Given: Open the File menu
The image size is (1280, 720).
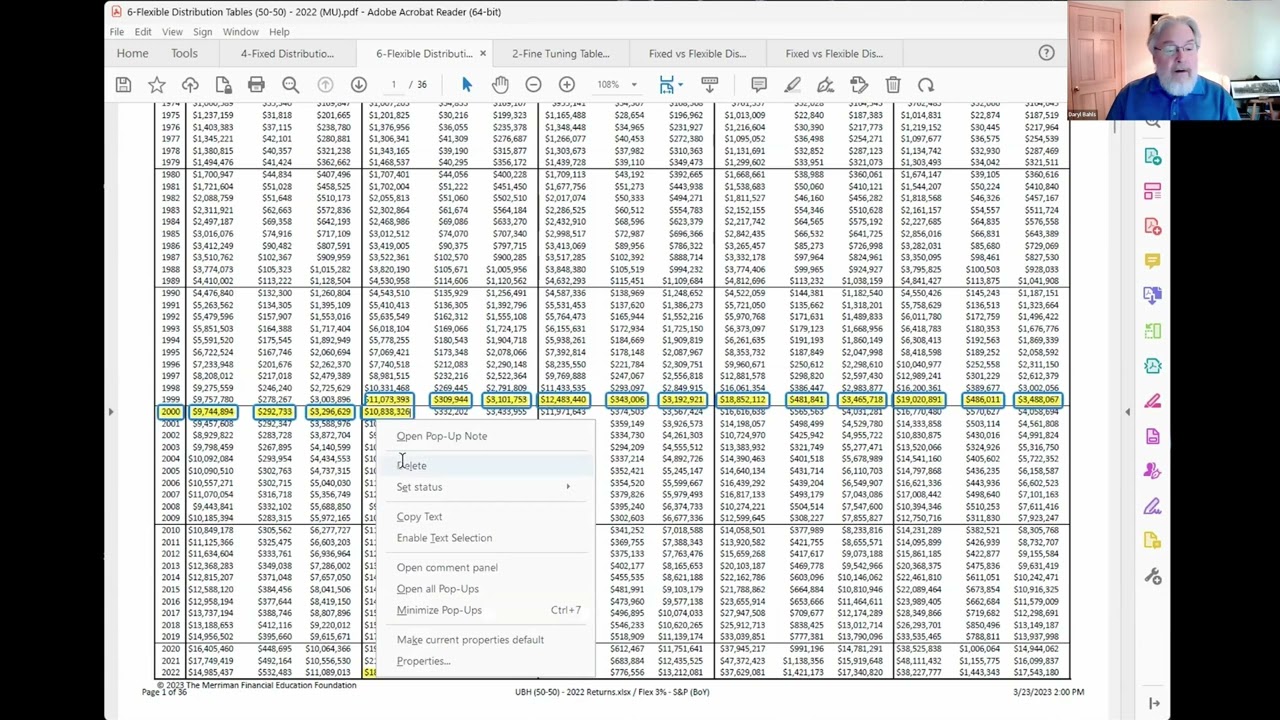Looking at the screenshot, I should click(x=117, y=32).
